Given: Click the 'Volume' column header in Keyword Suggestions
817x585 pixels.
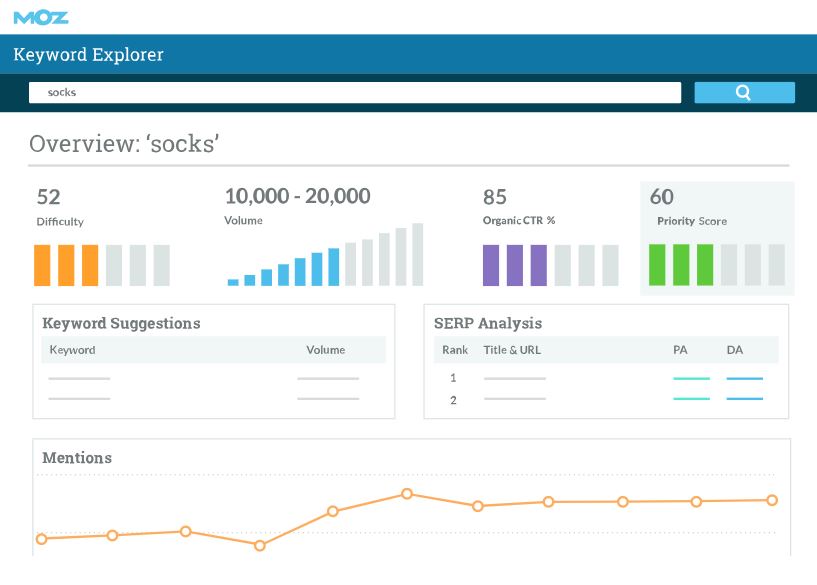Looking at the screenshot, I should [326, 350].
